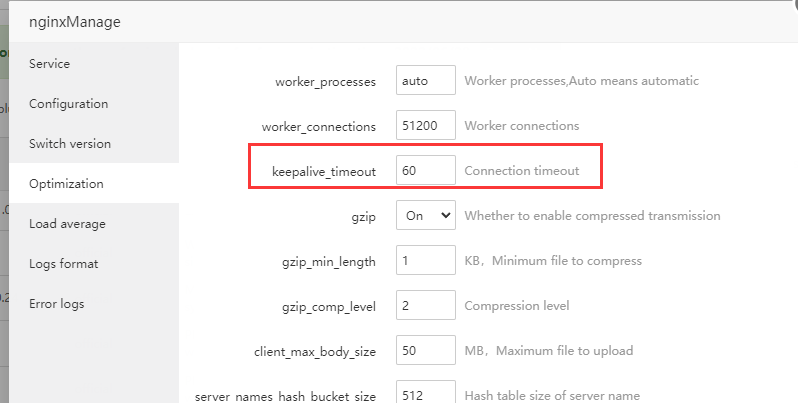
Task: Go to Configuration in the sidebar
Action: point(68,104)
